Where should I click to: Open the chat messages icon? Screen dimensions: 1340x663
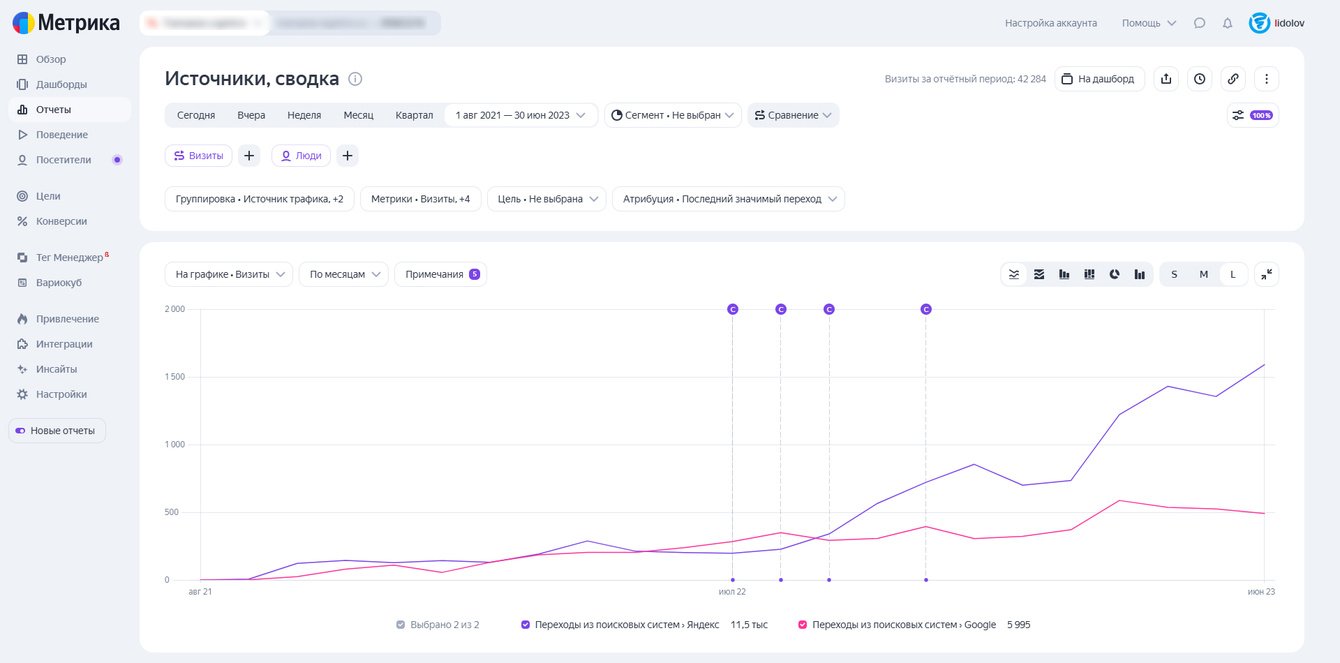[x=1199, y=23]
